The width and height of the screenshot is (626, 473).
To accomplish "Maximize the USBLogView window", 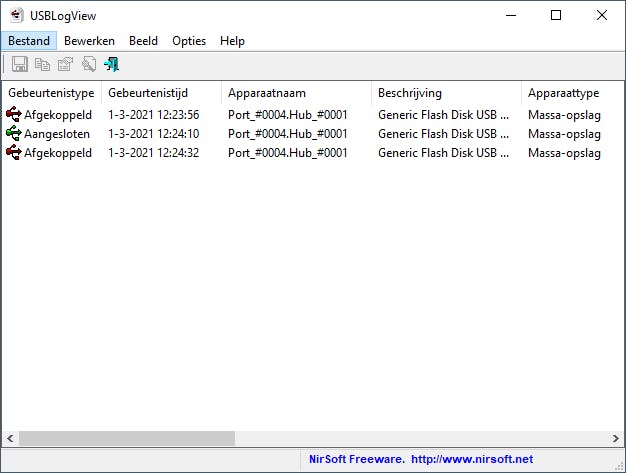I will click(556, 16).
